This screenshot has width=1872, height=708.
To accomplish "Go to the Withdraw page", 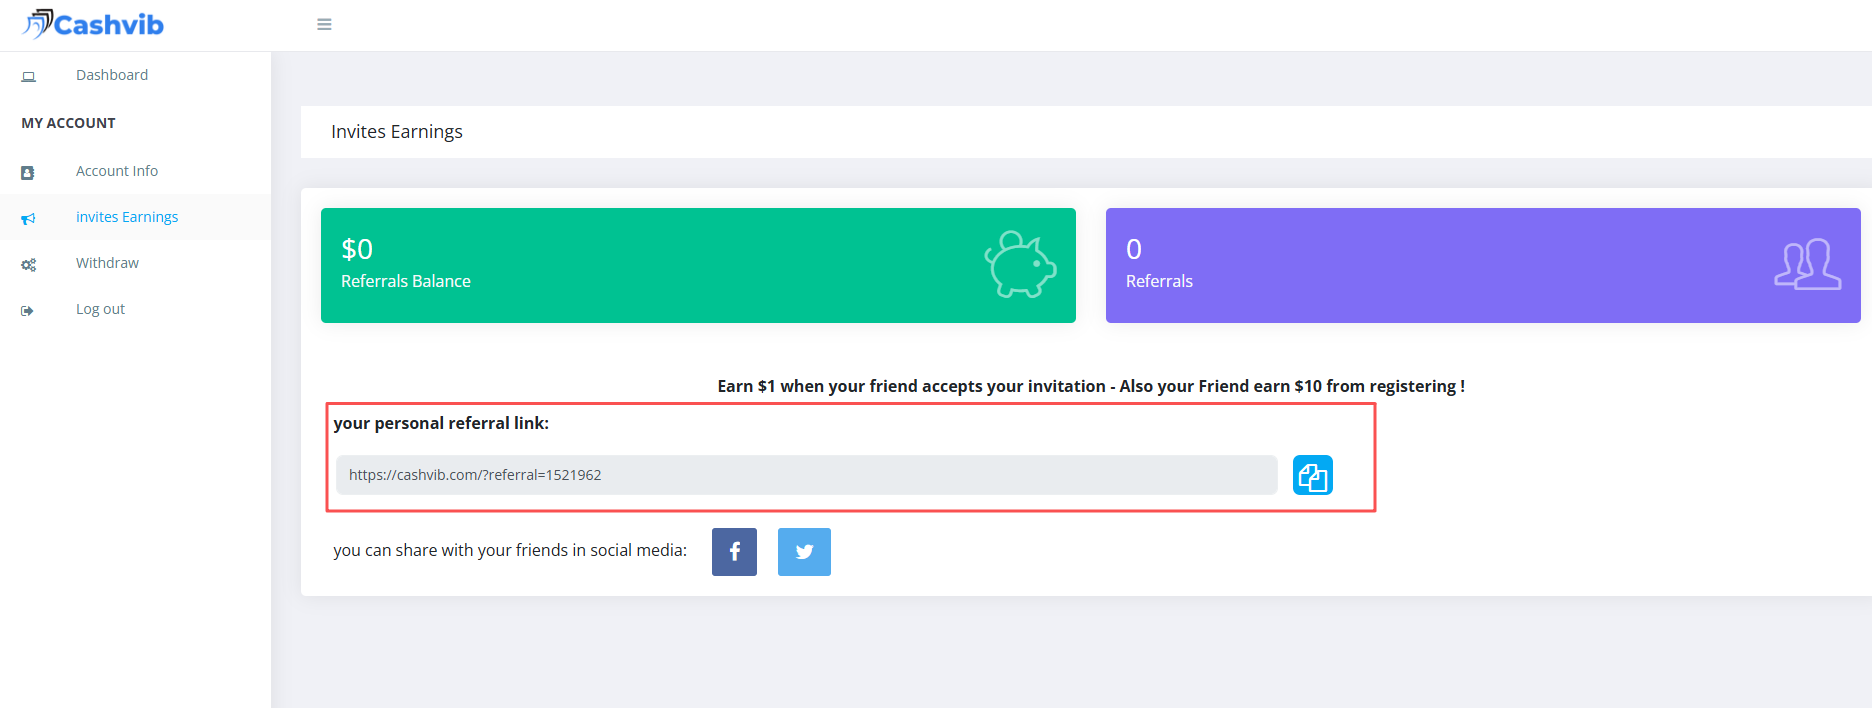I will tap(107, 263).
